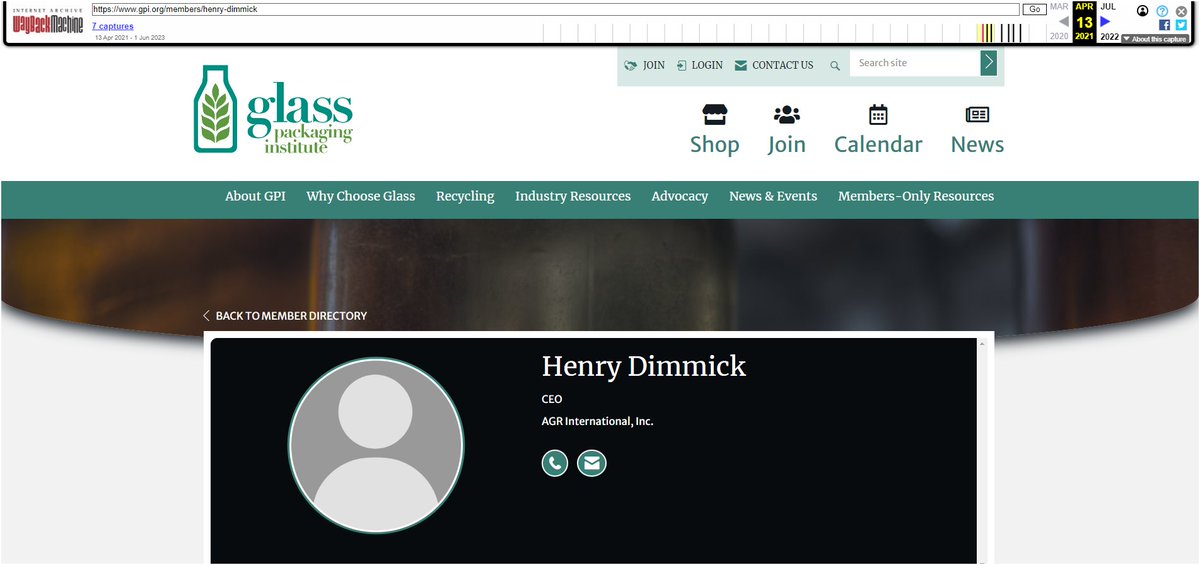Open the Shop storefront icon
The image size is (1200, 565).
pos(715,114)
